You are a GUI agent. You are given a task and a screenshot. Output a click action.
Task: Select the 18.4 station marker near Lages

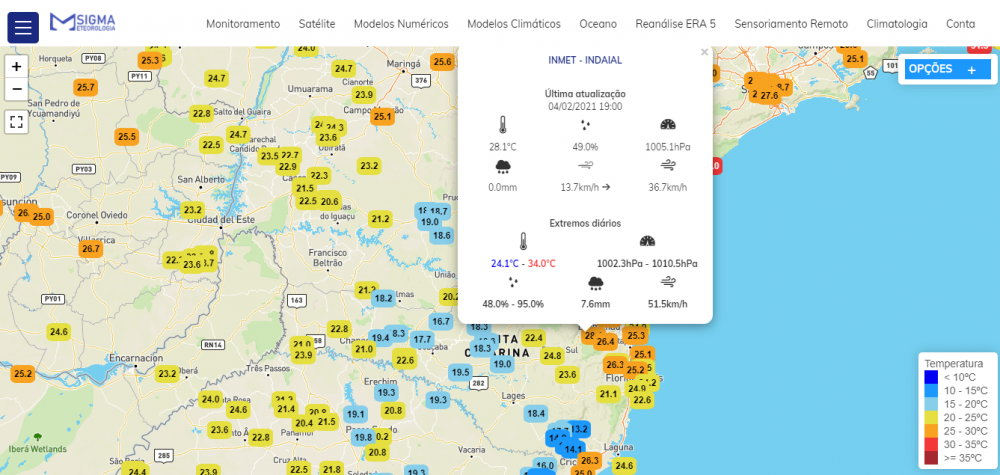tap(536, 413)
